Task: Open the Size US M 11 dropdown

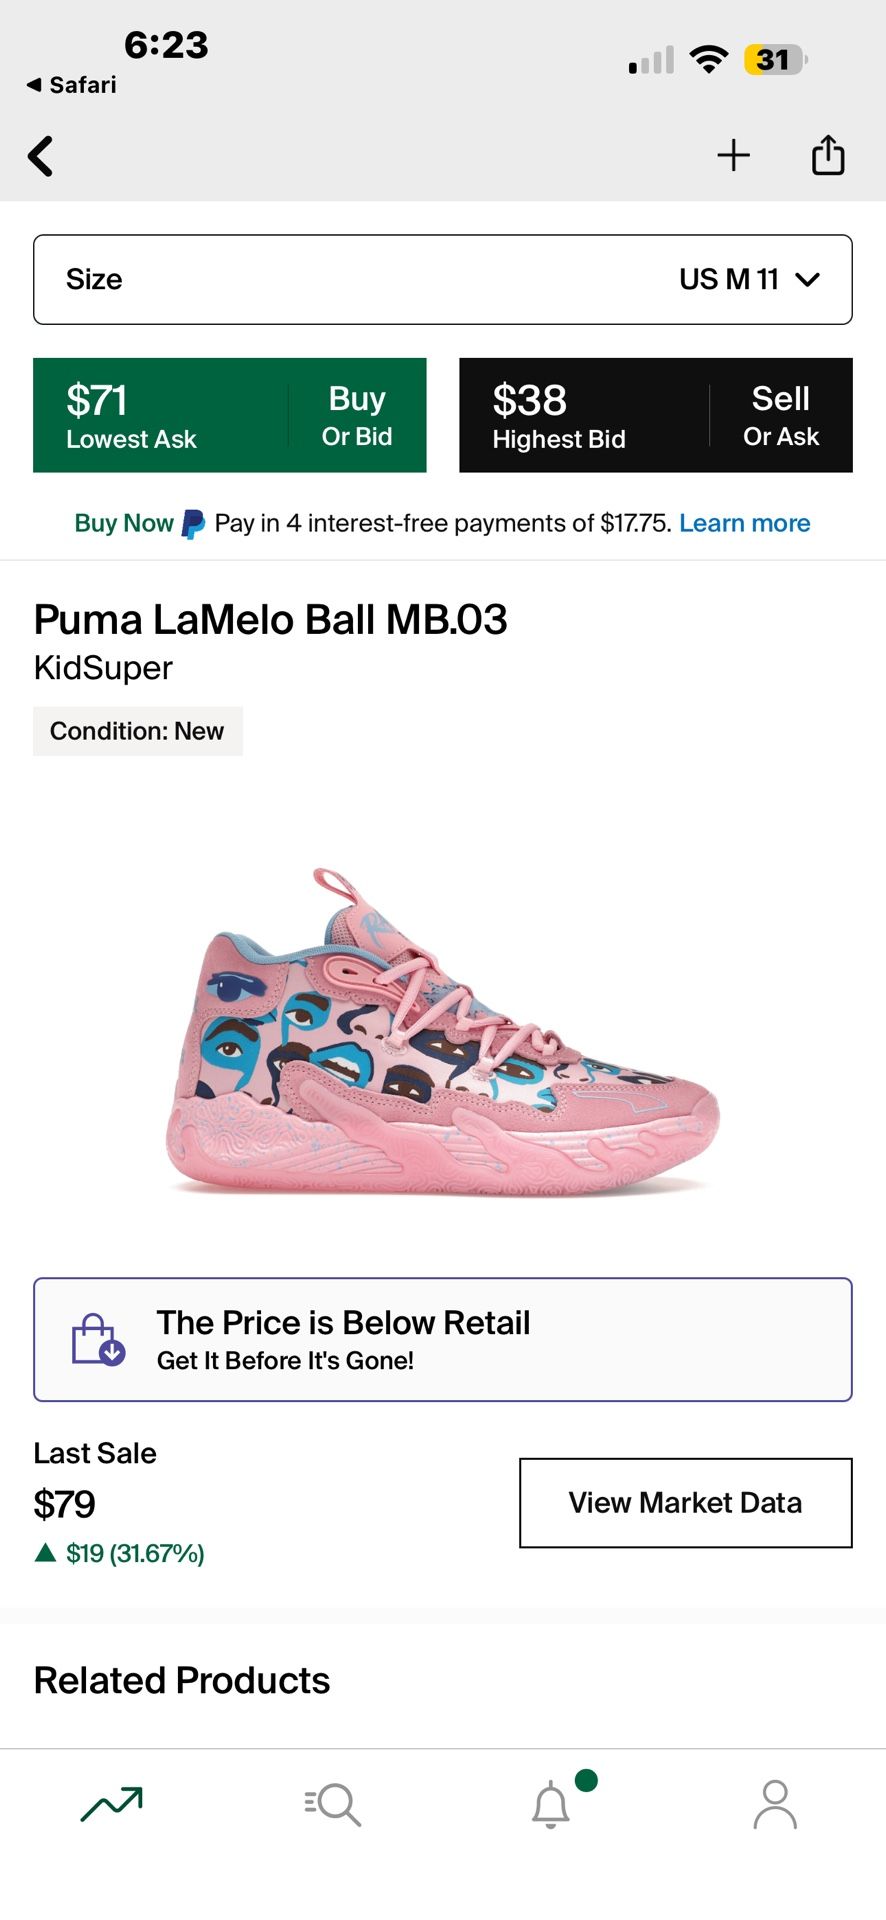Action: [x=442, y=280]
